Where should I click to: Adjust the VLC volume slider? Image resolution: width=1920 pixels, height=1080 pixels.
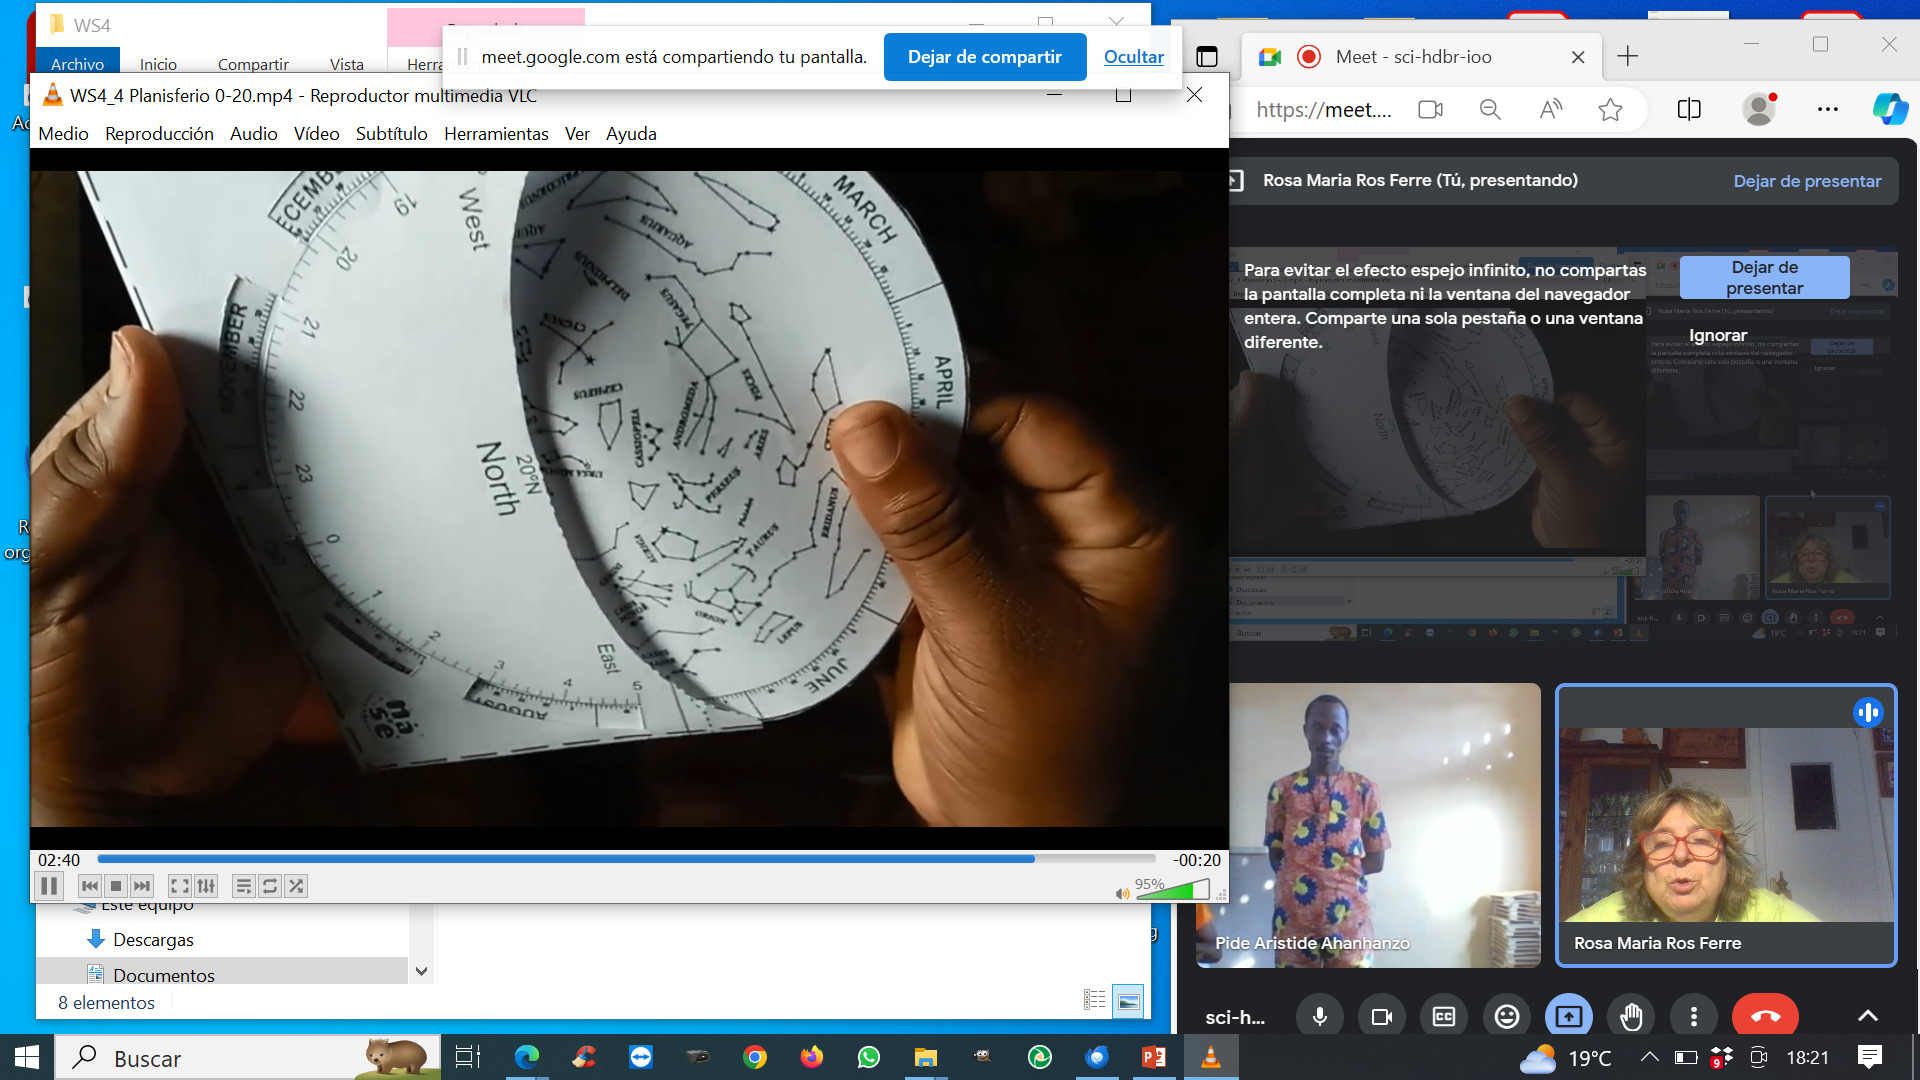1173,890
